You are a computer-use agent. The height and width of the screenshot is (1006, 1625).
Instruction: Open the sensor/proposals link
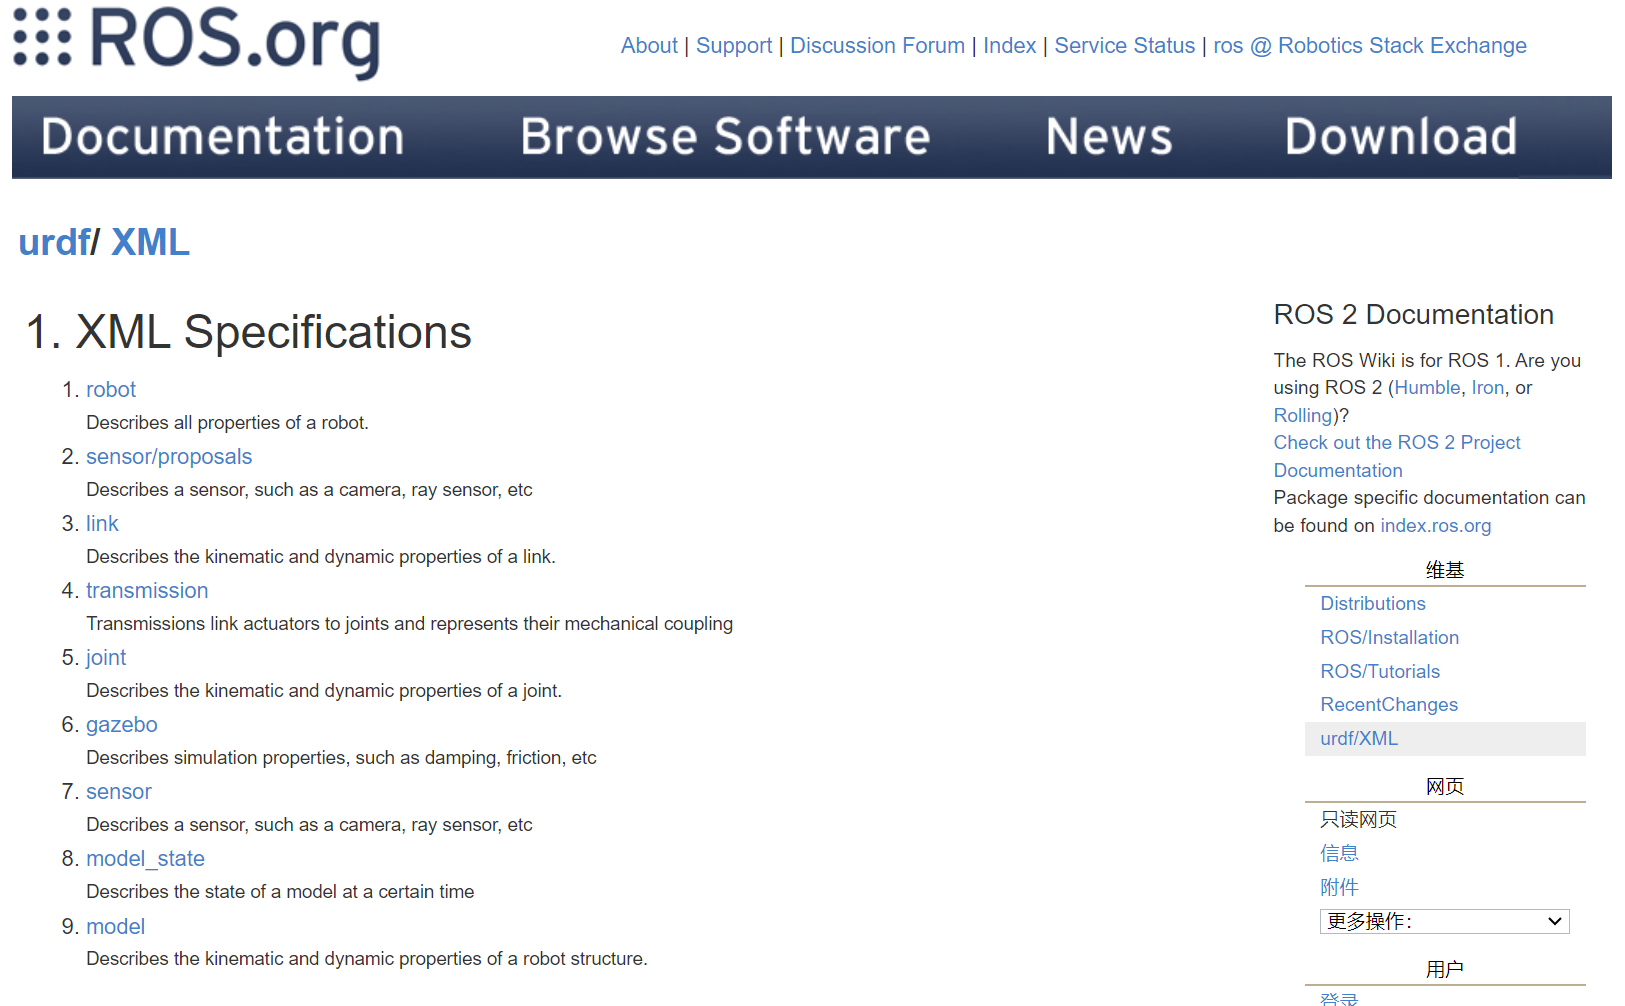click(x=169, y=457)
